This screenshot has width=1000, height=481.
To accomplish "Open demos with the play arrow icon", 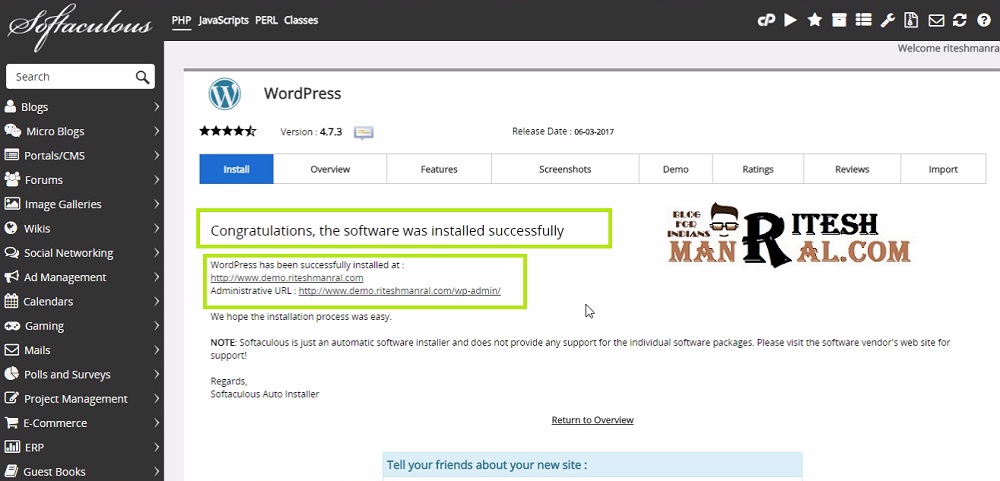I will [x=791, y=20].
